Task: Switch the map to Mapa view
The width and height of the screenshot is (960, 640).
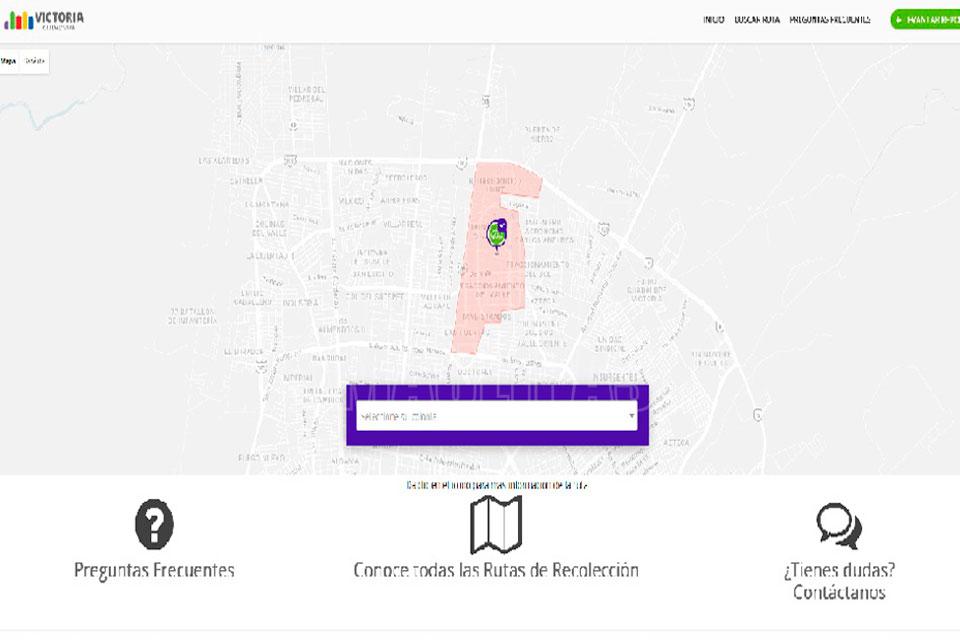Action: (9, 61)
